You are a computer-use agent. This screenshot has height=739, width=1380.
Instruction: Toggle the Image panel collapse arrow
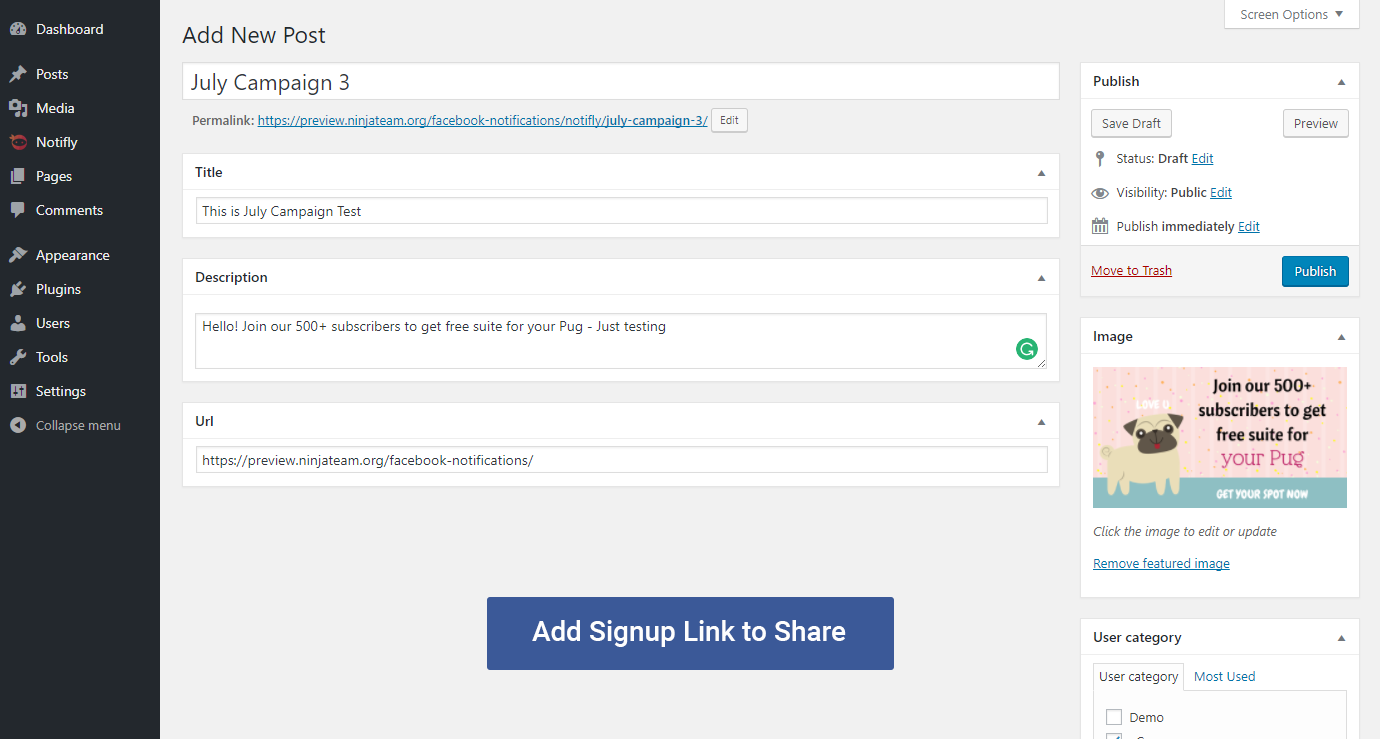pos(1341,337)
